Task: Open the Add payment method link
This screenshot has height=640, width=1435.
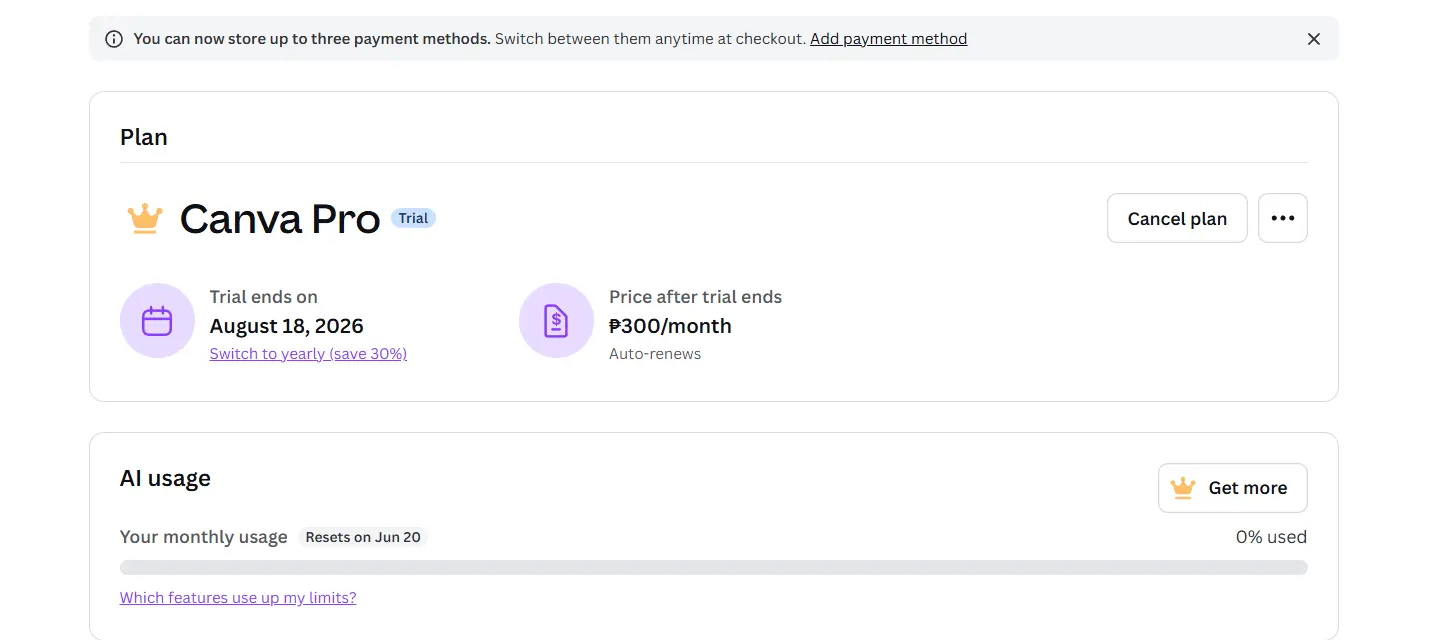Action: click(x=888, y=39)
